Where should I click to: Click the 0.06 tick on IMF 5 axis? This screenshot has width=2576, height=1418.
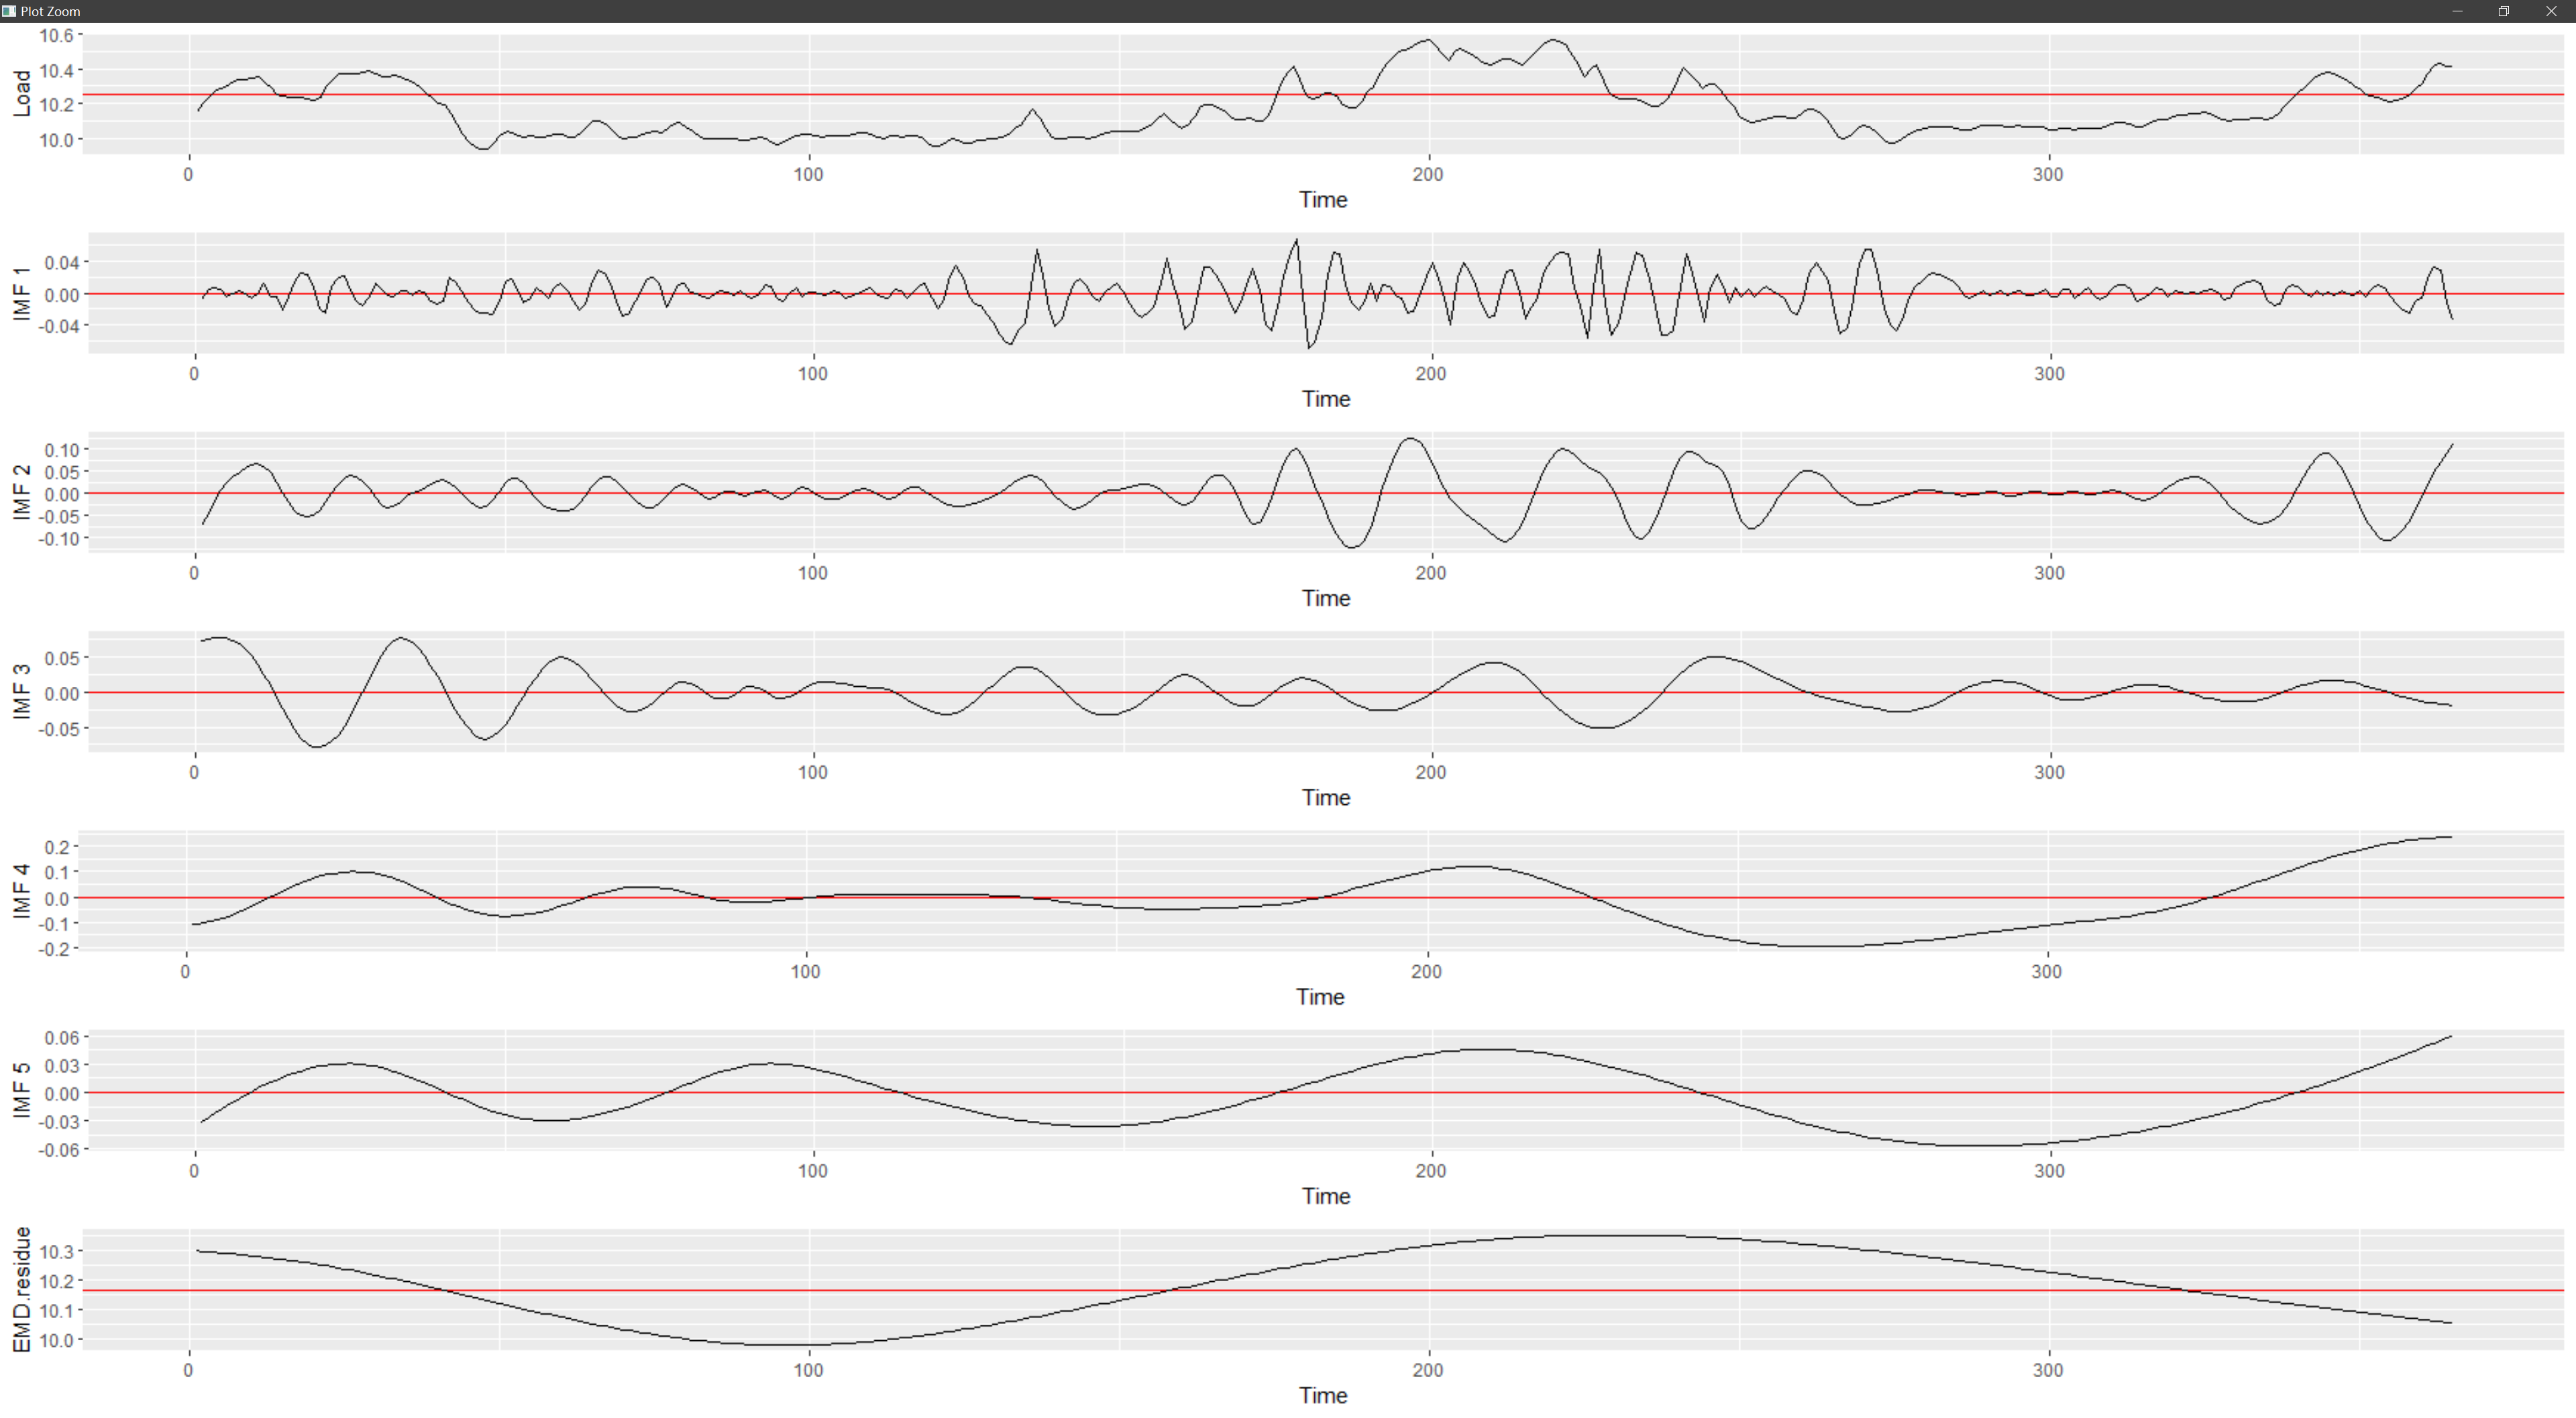point(61,1037)
